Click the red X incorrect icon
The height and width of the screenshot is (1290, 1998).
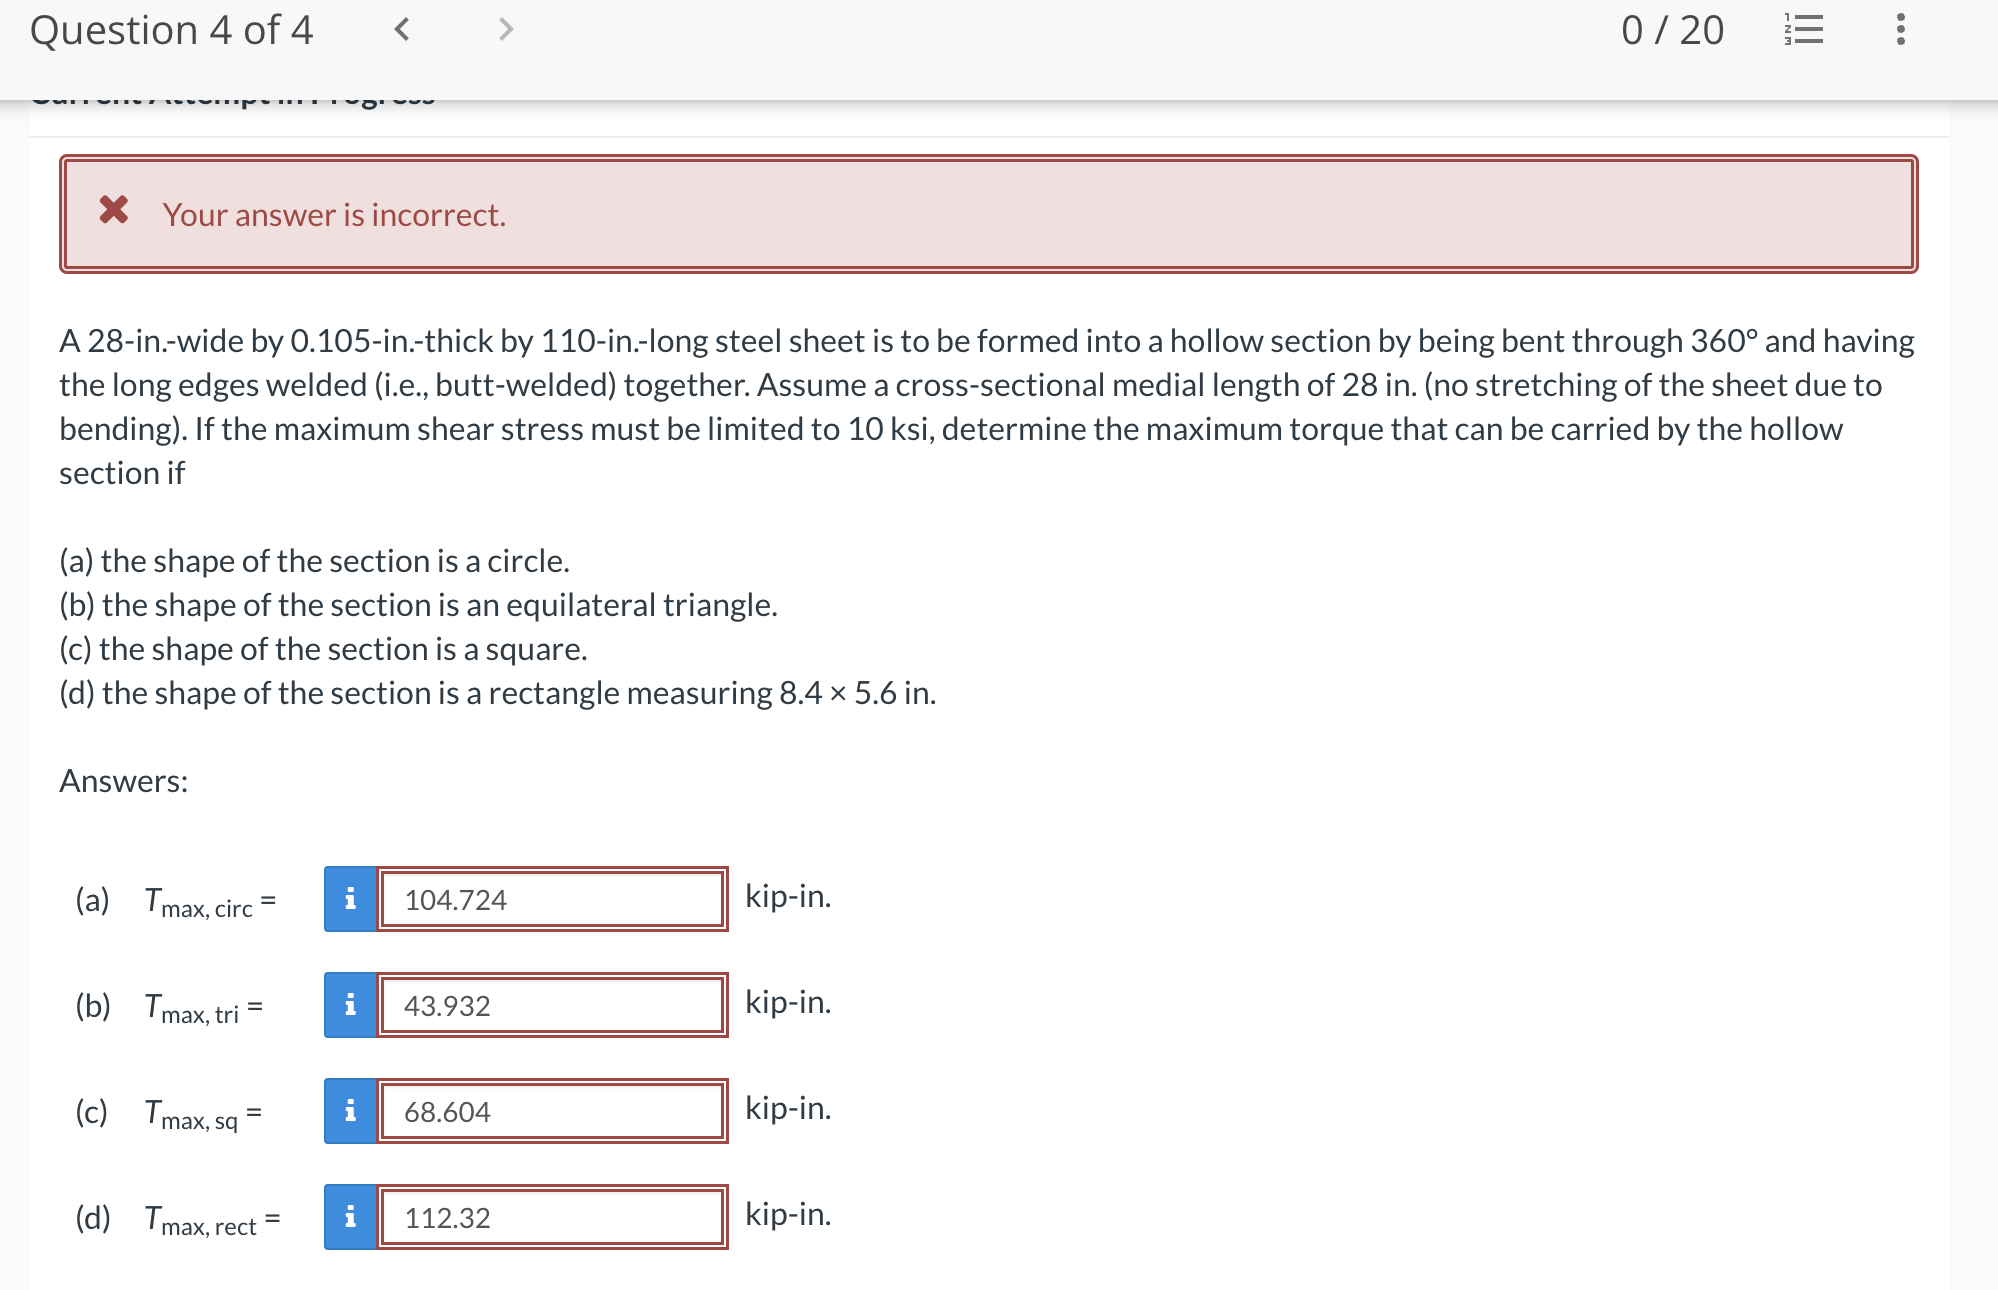[x=114, y=210]
